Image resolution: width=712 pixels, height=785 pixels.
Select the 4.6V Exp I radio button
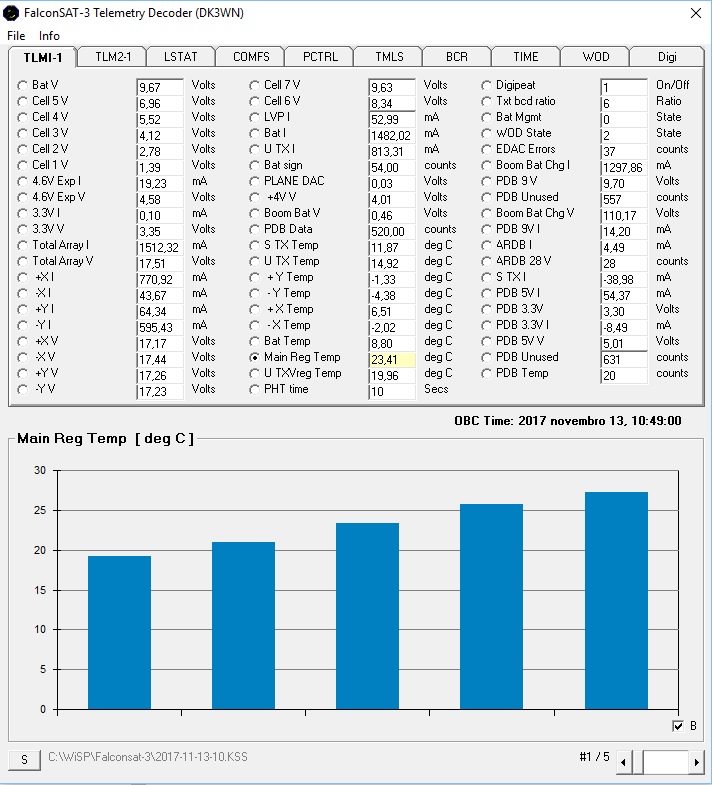pyautogui.click(x=22, y=182)
